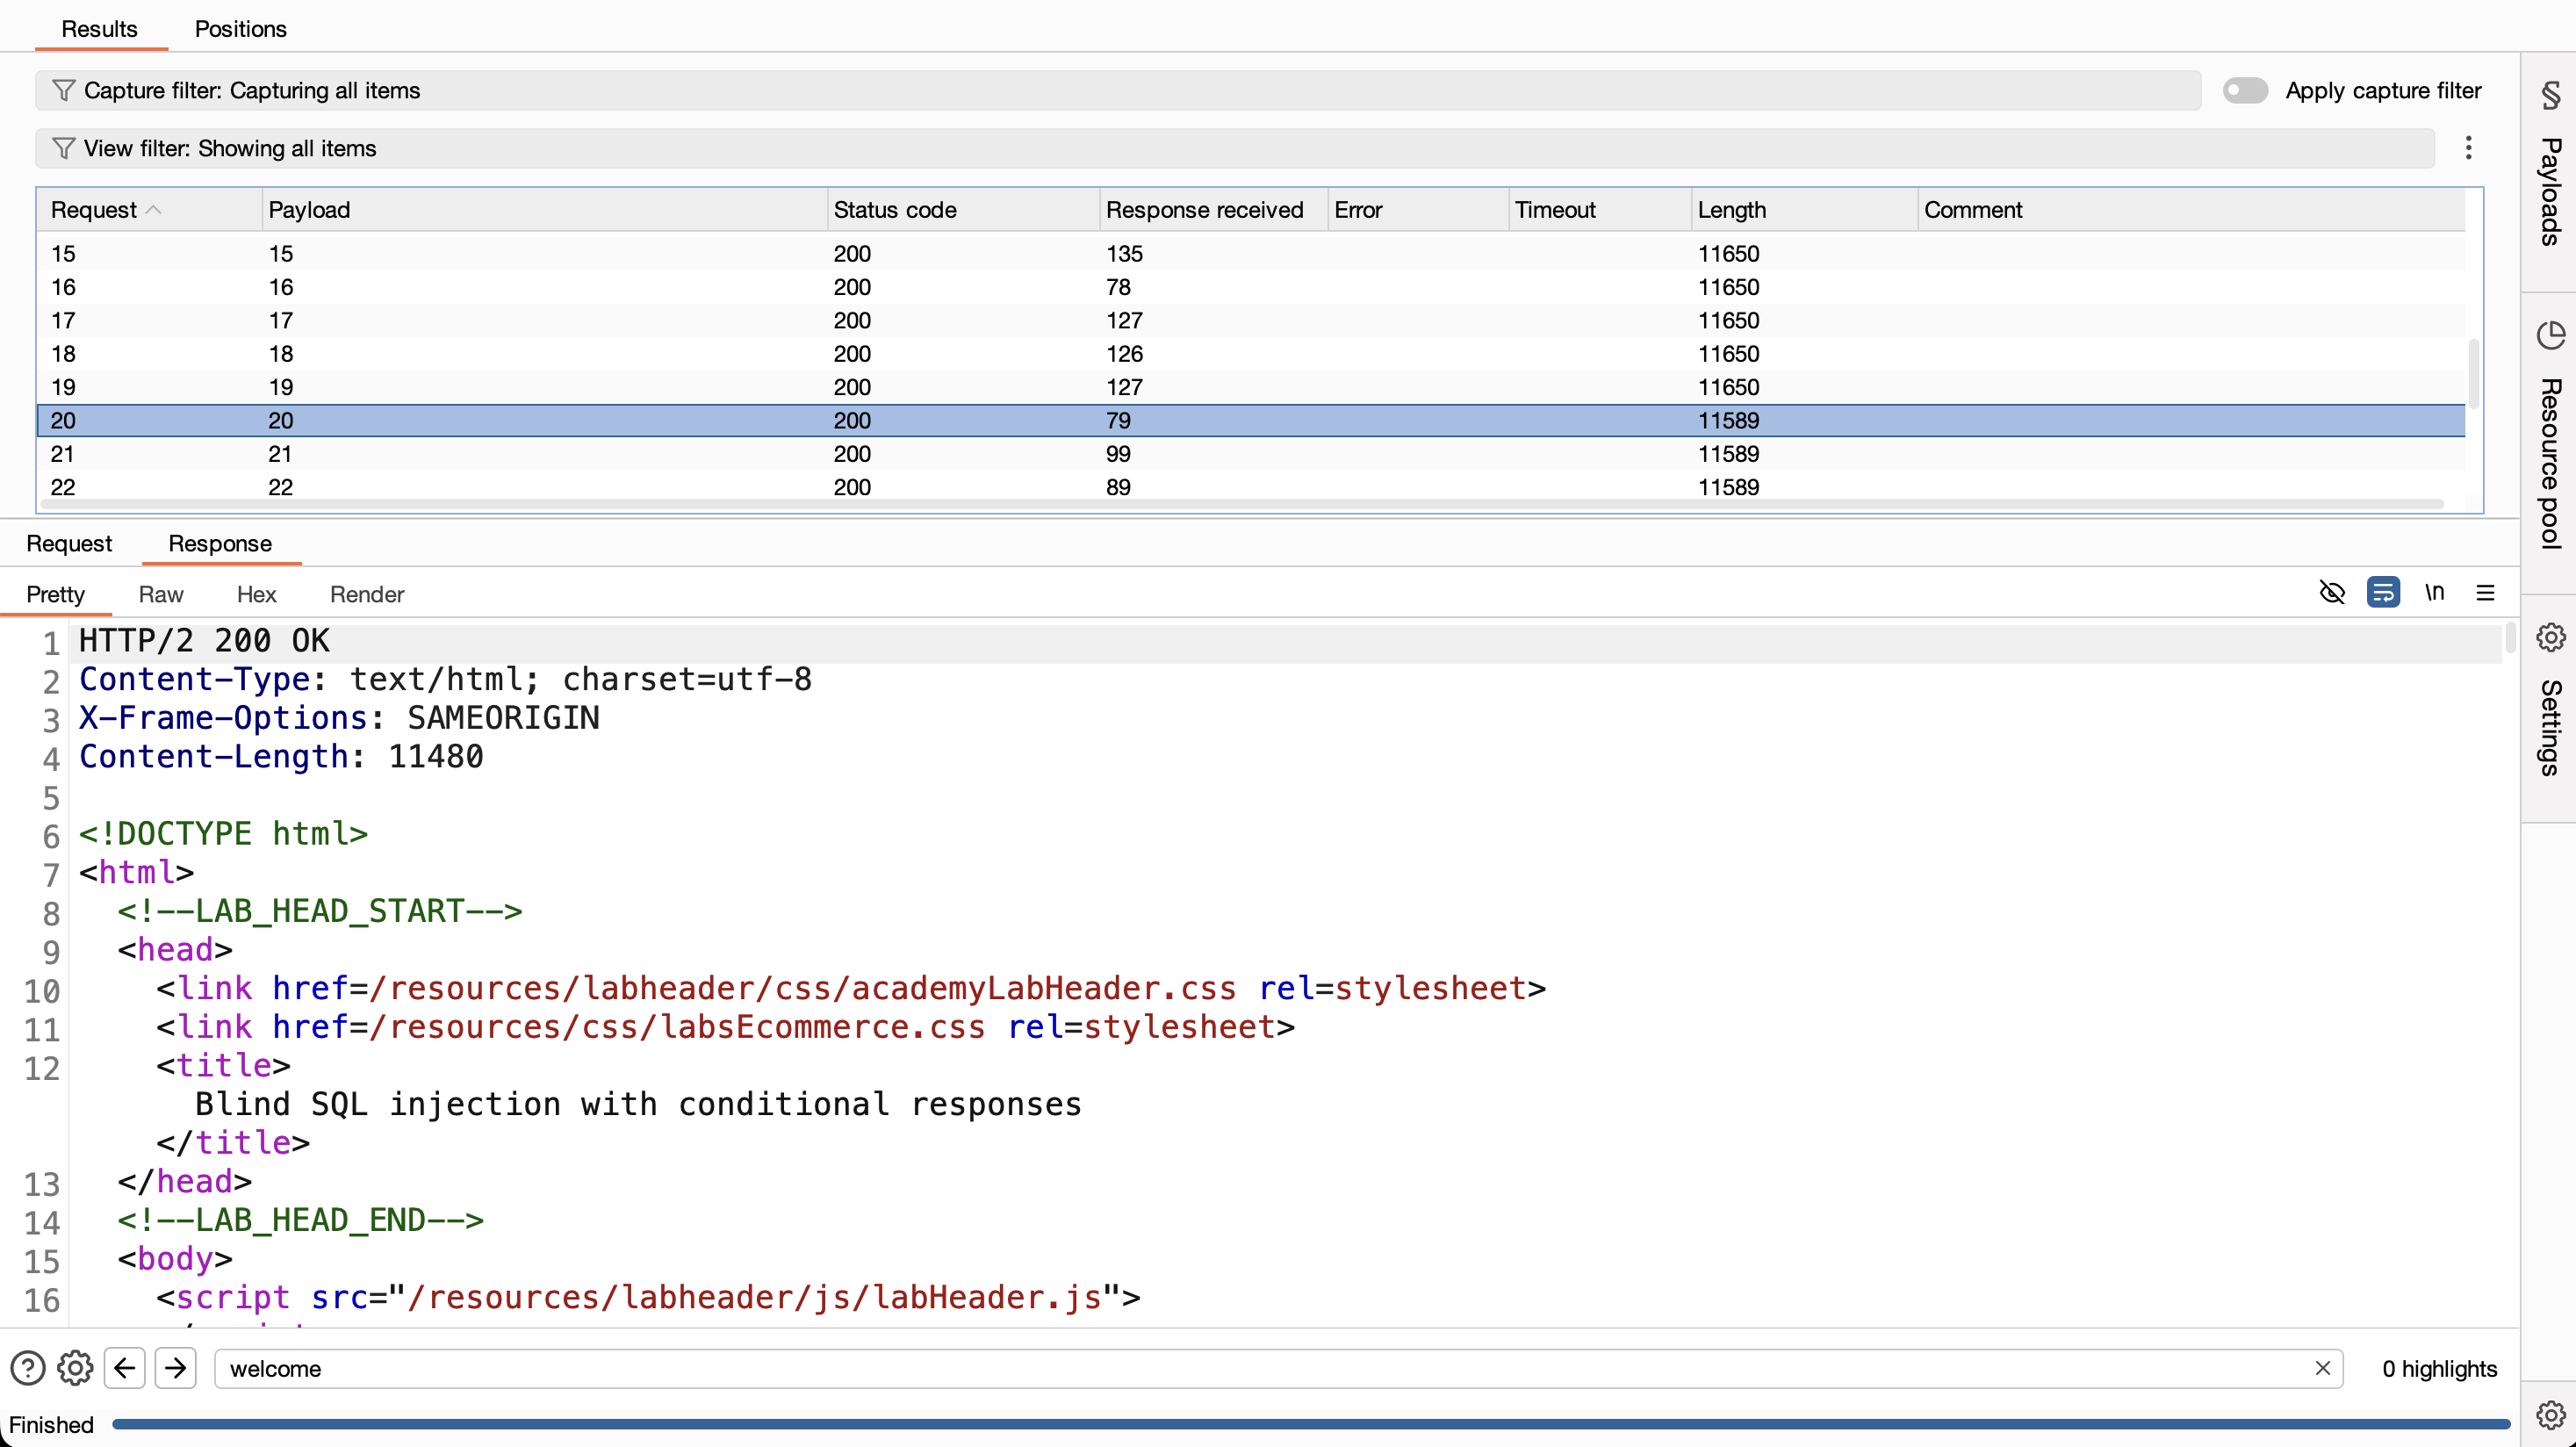Click response received value 135
The height and width of the screenshot is (1447, 2576).
(1124, 254)
